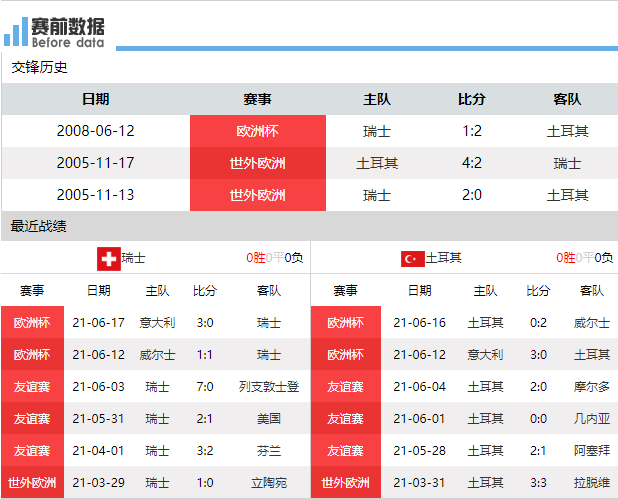Click the blue bar chart icon beside 赛前数据
Screen dimensions: 618x499
15,31
